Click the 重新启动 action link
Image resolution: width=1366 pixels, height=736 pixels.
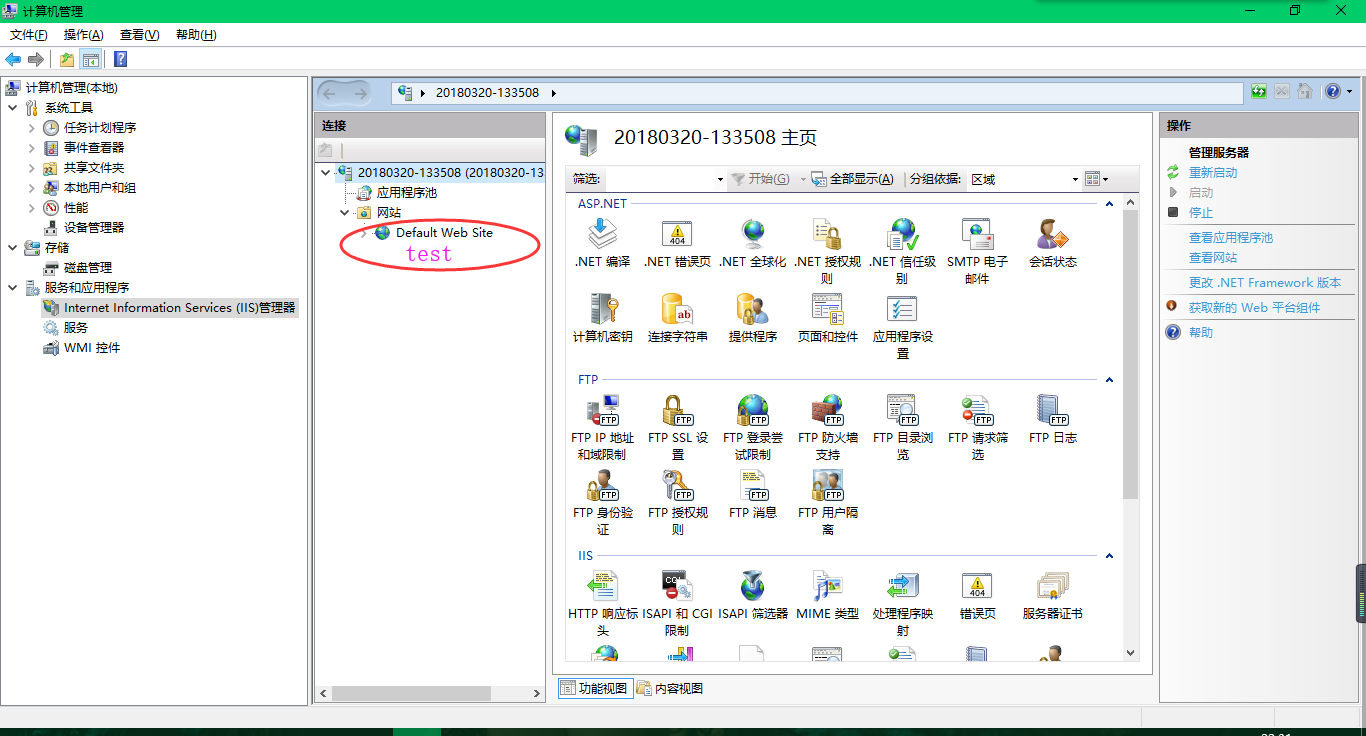pyautogui.click(x=1213, y=172)
